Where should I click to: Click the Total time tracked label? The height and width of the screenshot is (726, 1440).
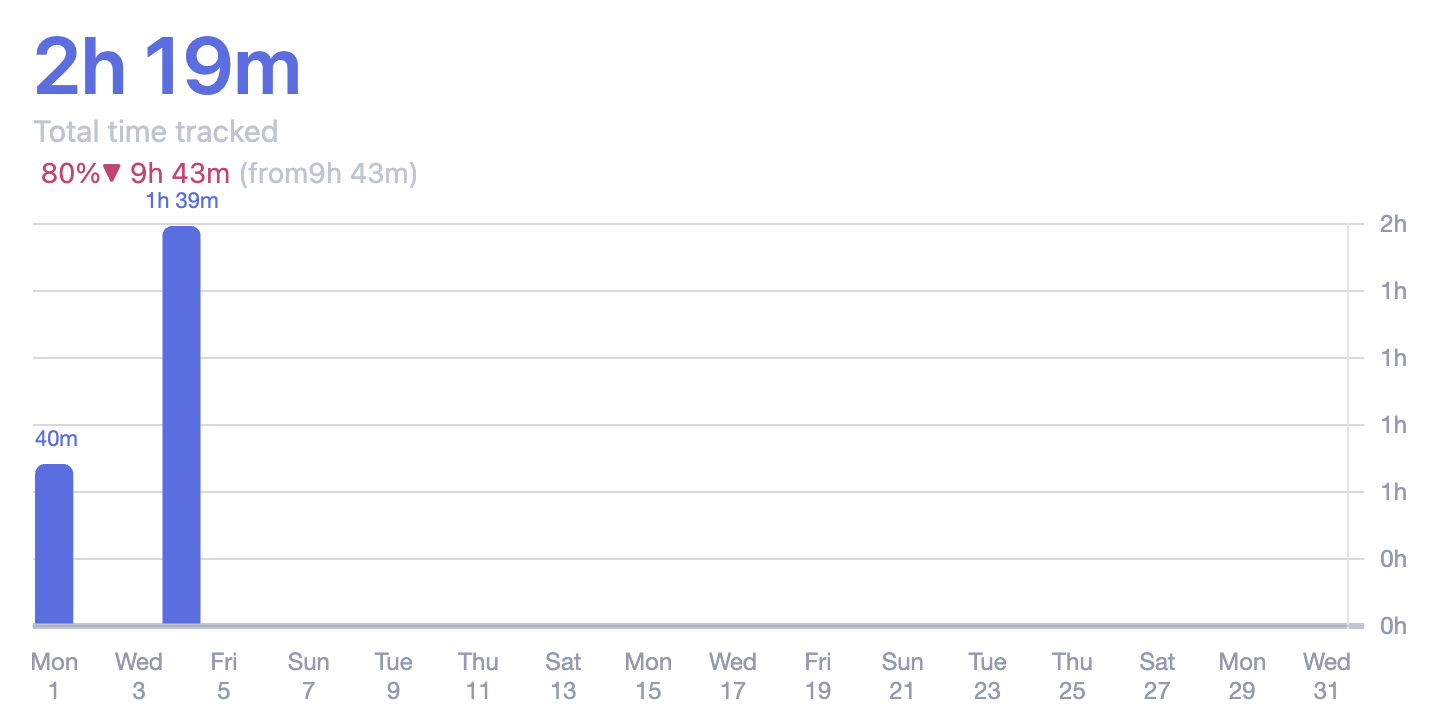156,132
